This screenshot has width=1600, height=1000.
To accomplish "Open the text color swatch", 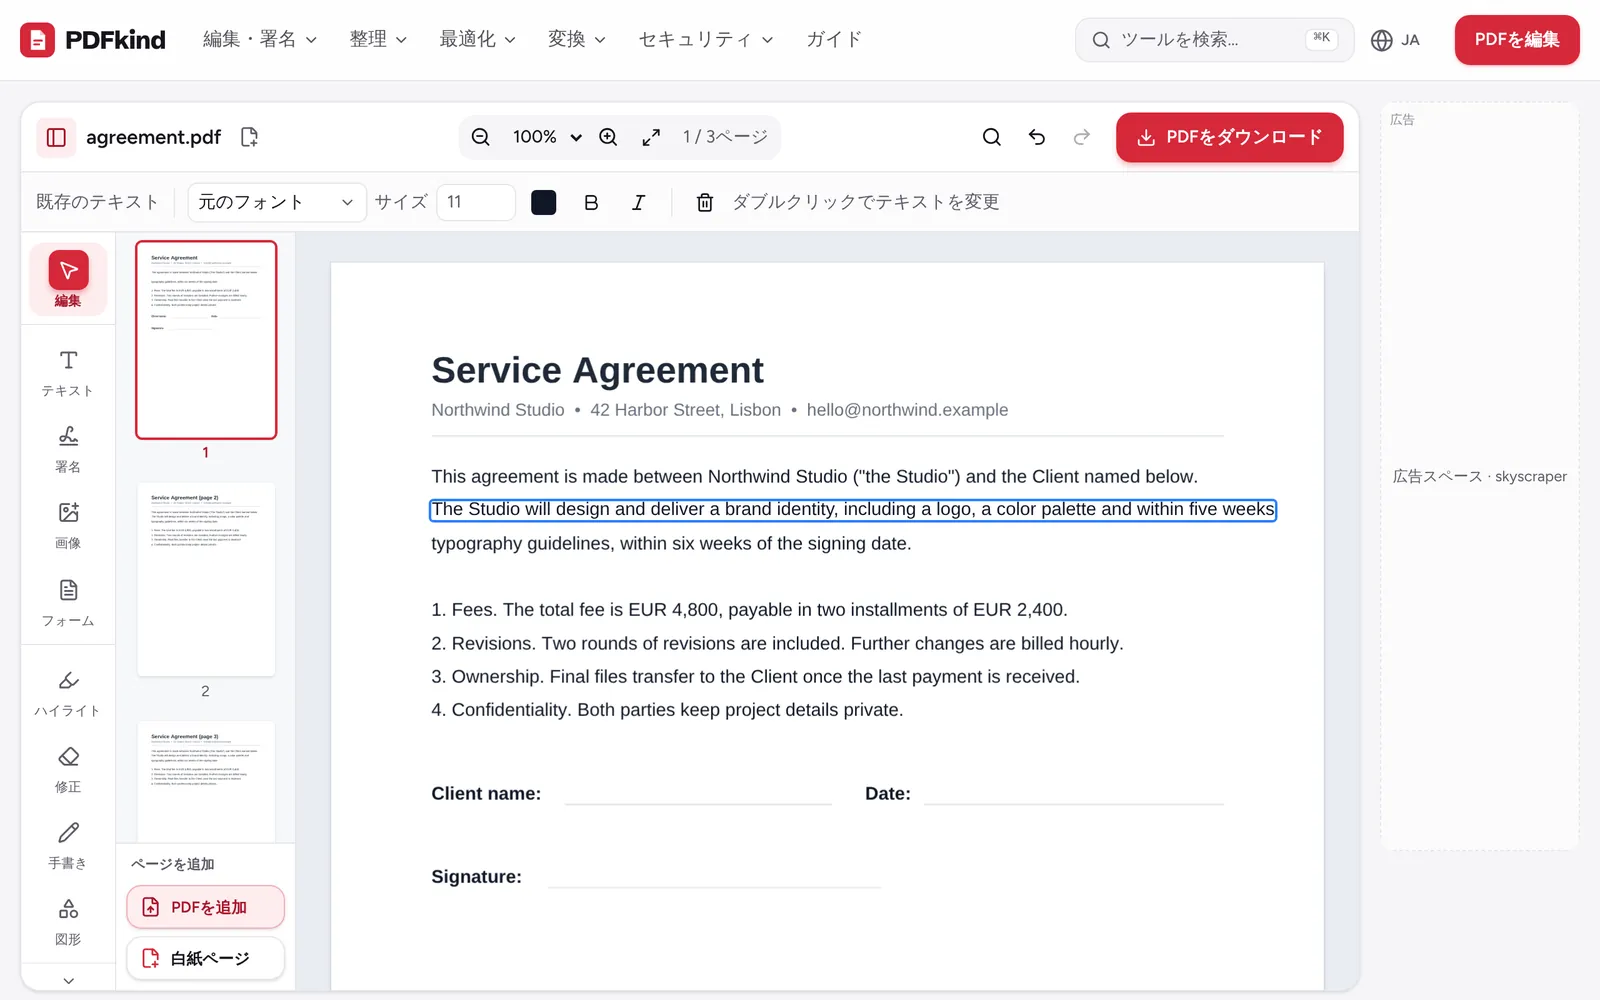I will [544, 202].
